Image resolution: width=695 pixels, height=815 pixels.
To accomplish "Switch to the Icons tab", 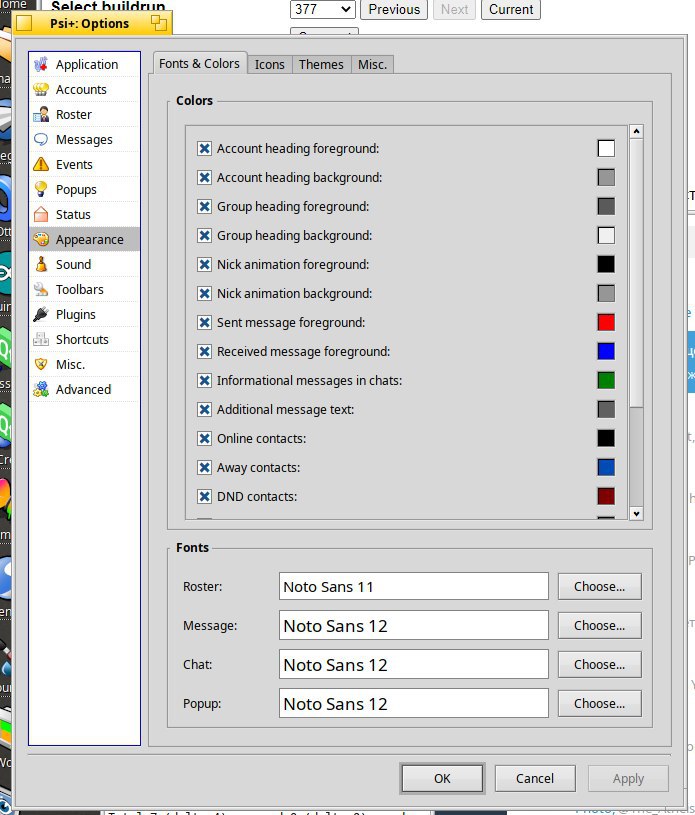I will click(x=269, y=64).
